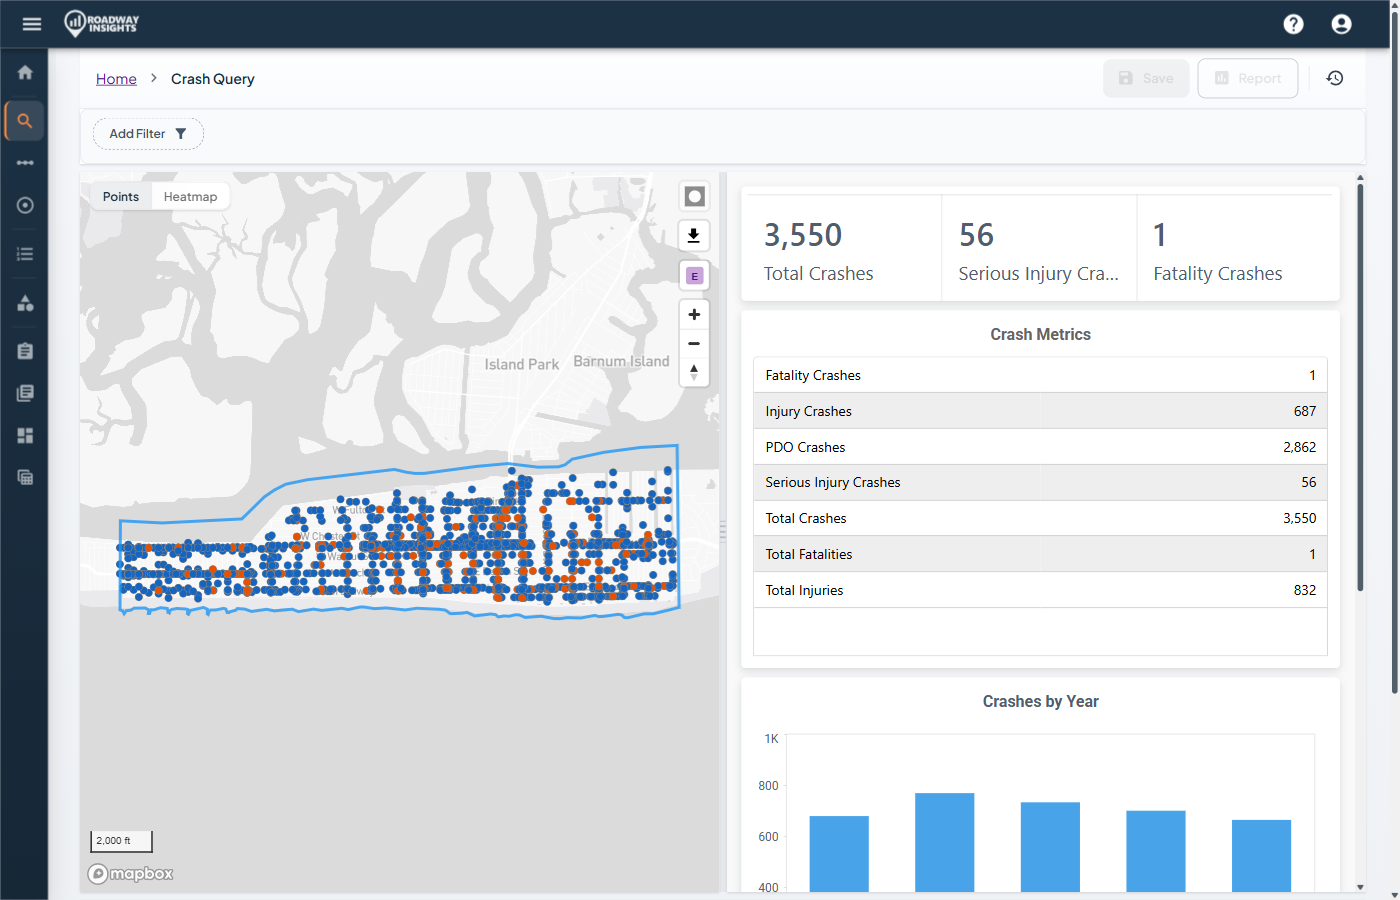Open the Home icon in the sidebar

[x=24, y=72]
